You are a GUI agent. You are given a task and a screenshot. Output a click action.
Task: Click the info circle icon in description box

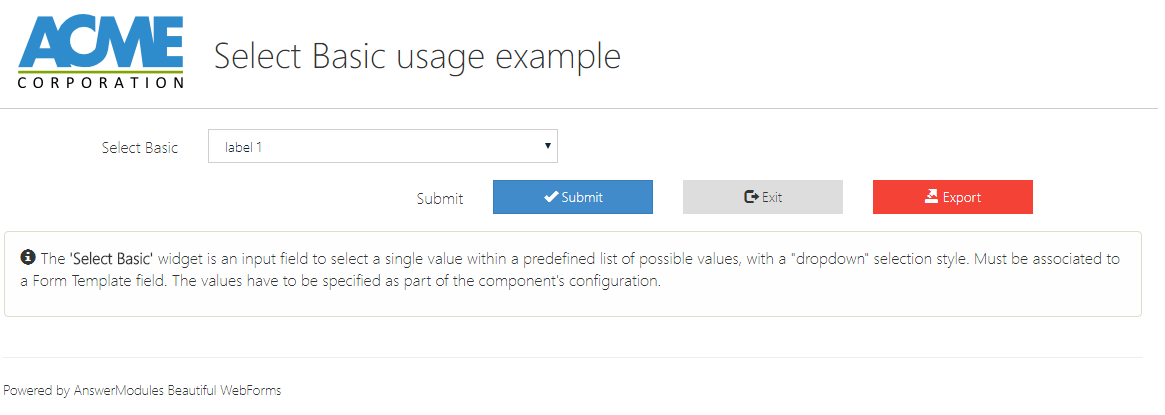coord(27,257)
